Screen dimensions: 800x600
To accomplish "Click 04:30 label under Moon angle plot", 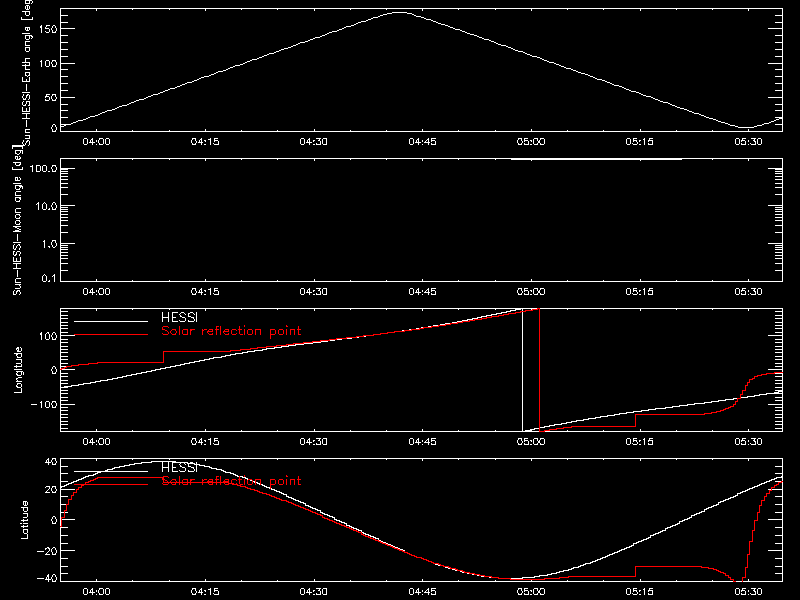I will point(314,291).
